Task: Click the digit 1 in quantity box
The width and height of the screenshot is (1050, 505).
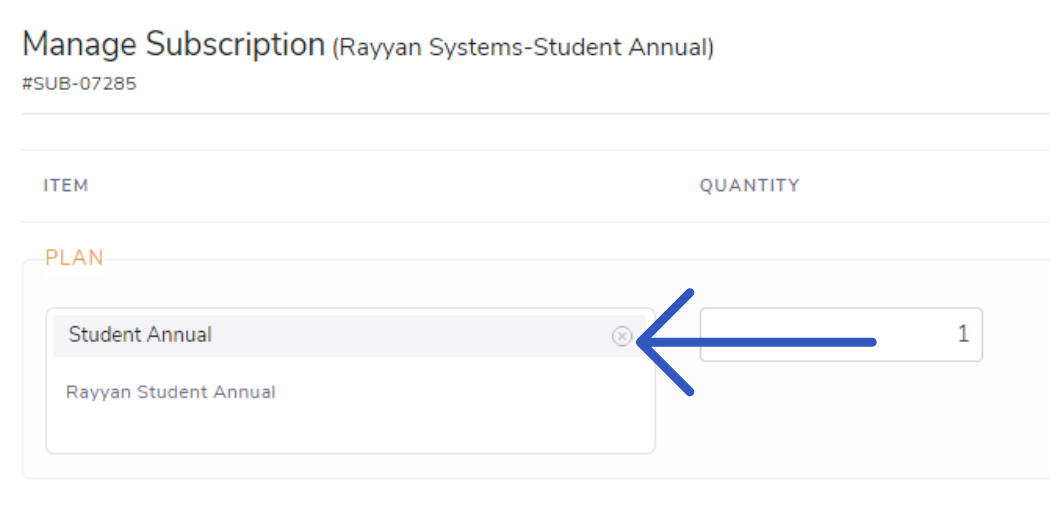Action: click(963, 334)
